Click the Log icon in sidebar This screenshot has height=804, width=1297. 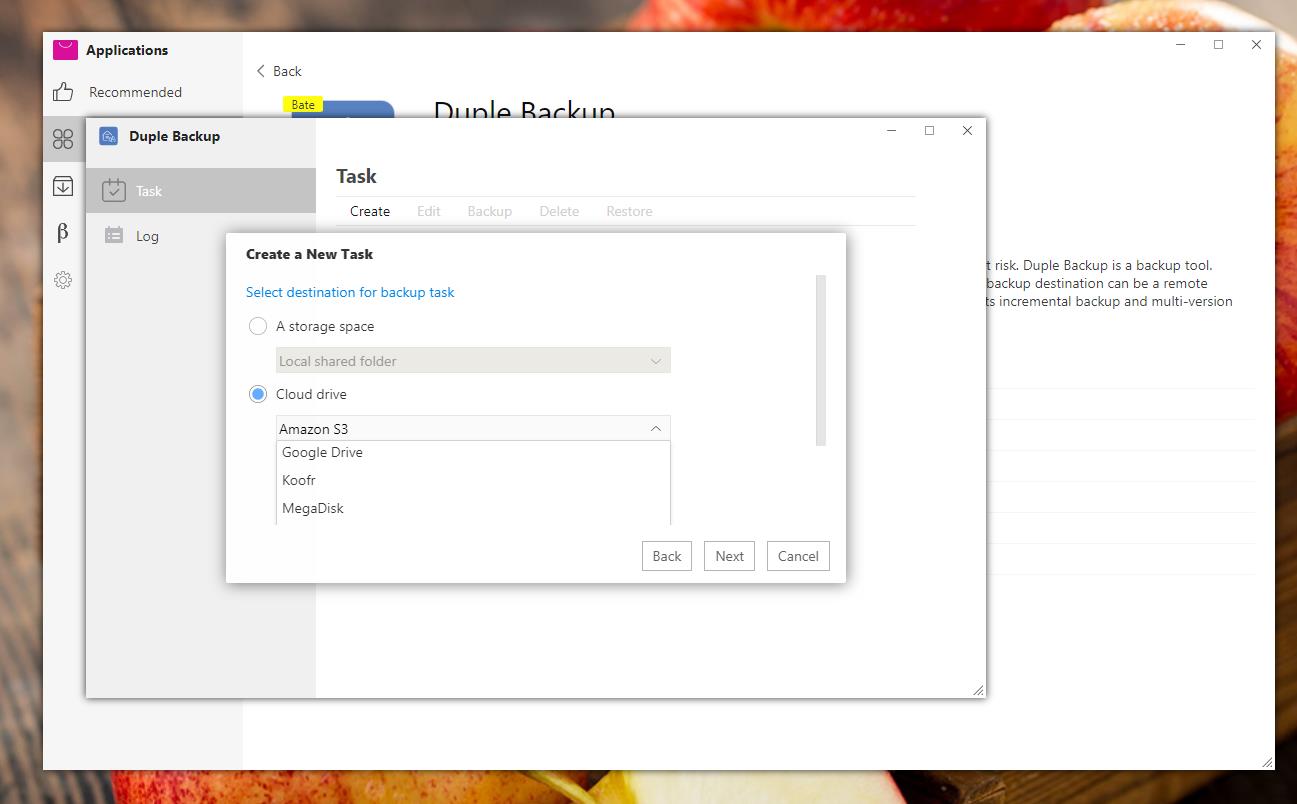114,236
